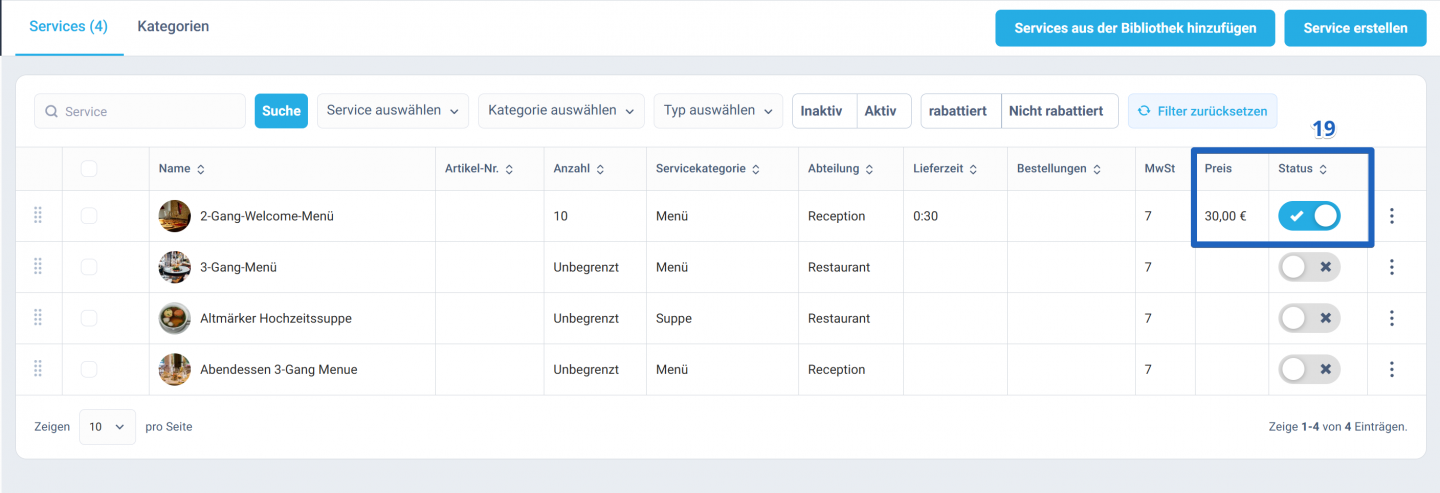Image resolution: width=1440 pixels, height=493 pixels.
Task: Sort by Anzahl column arrows
Action: point(600,169)
